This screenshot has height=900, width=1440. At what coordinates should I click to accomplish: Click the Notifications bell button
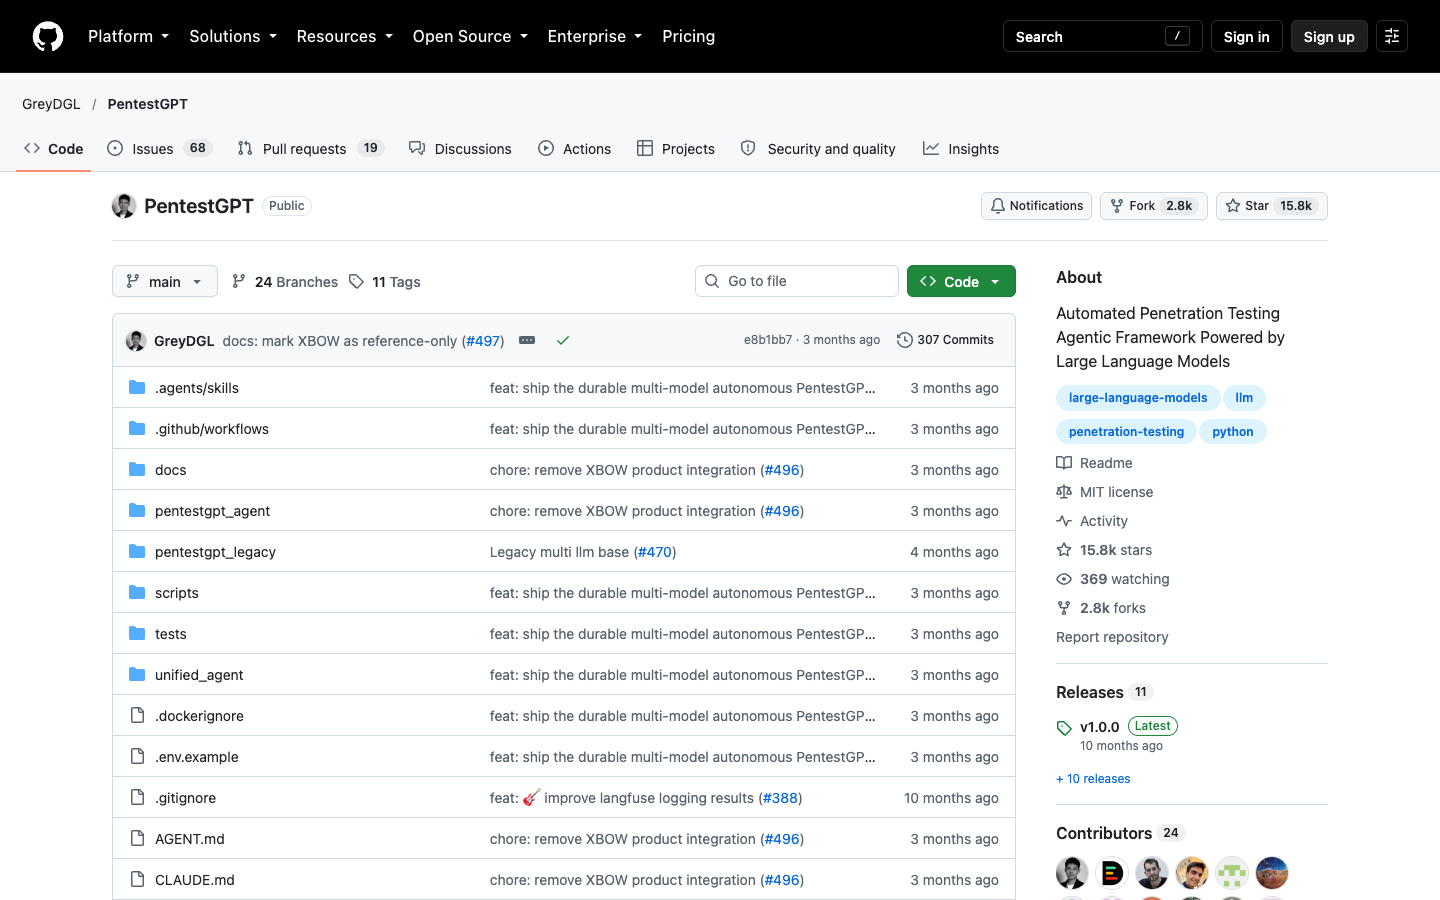1036,206
